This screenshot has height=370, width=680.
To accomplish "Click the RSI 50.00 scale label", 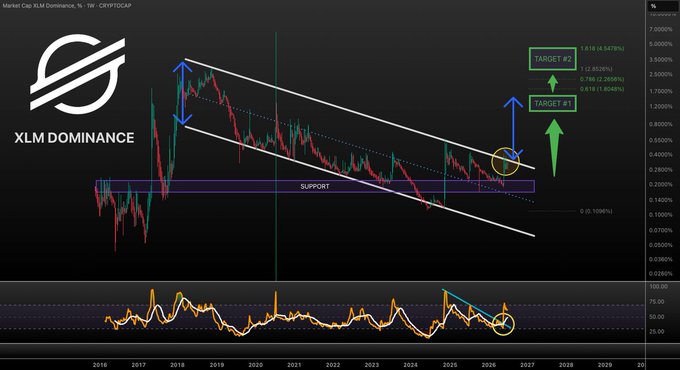I will 658,317.
